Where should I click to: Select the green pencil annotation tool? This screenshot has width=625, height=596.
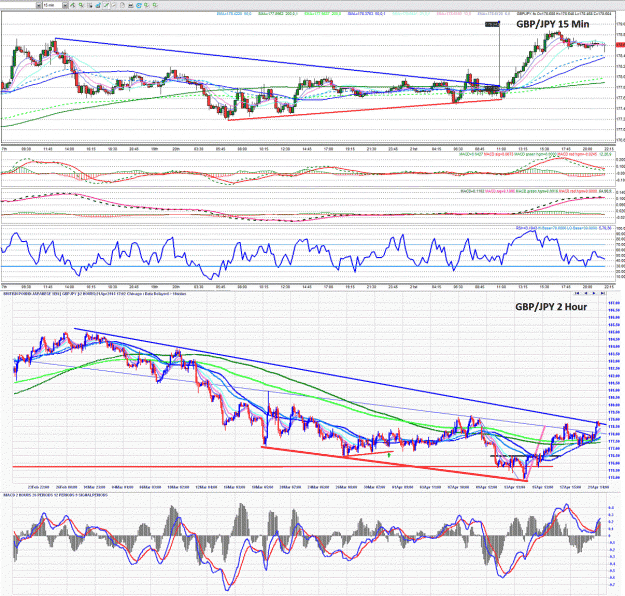106,5
